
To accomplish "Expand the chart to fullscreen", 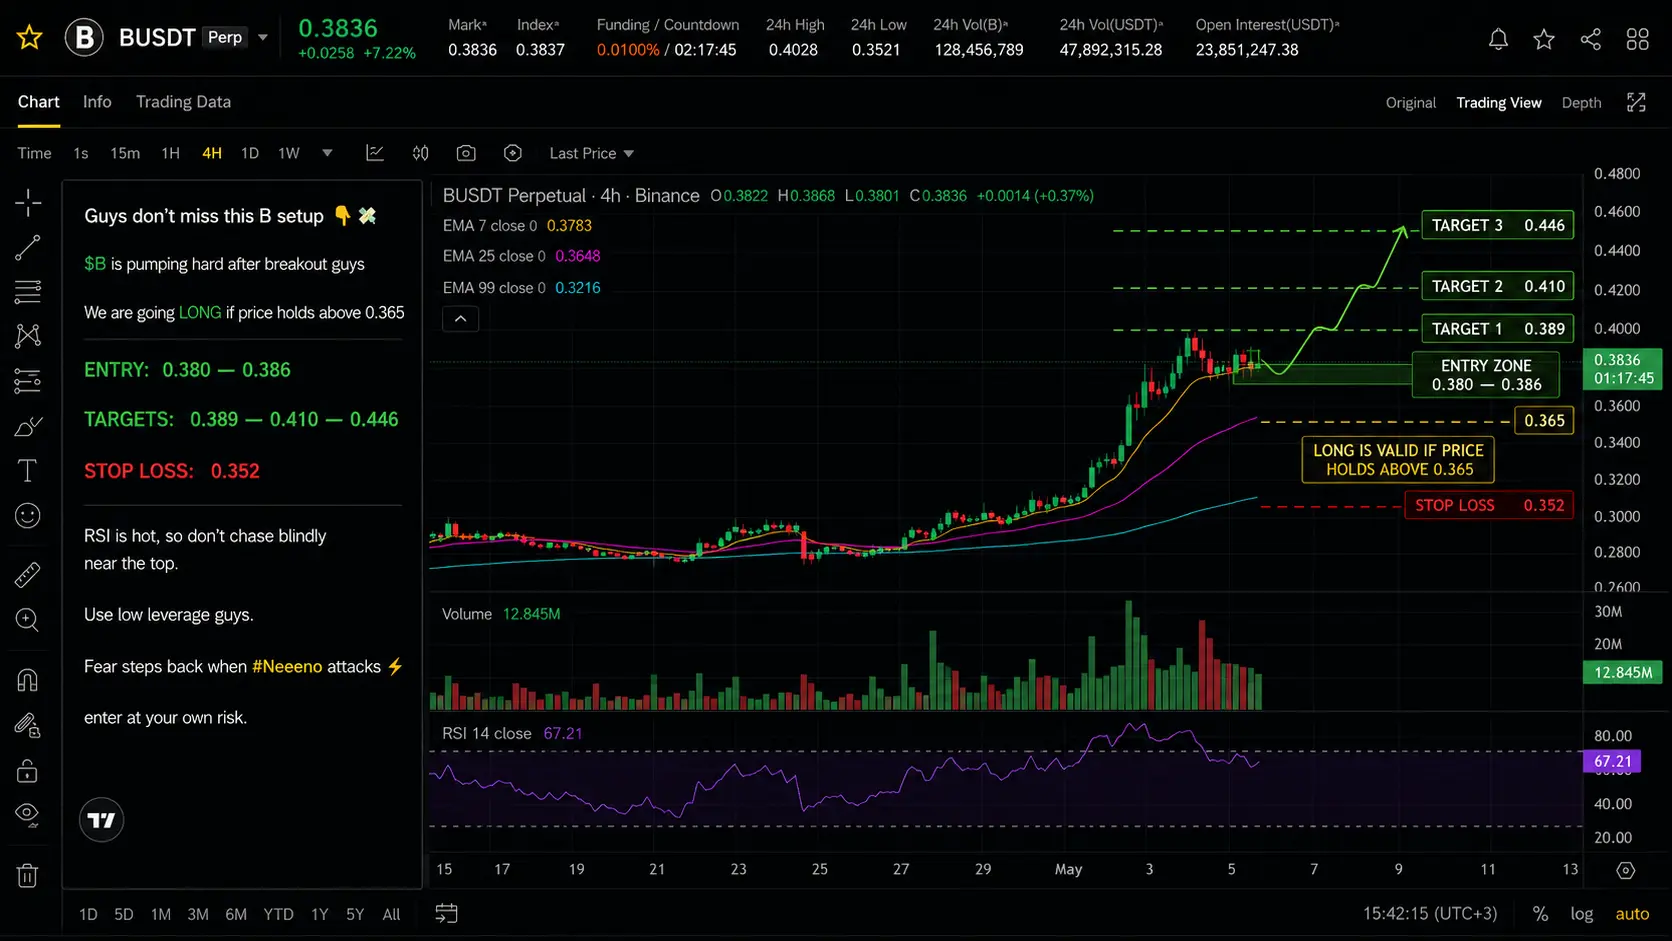I will 1636,103.
